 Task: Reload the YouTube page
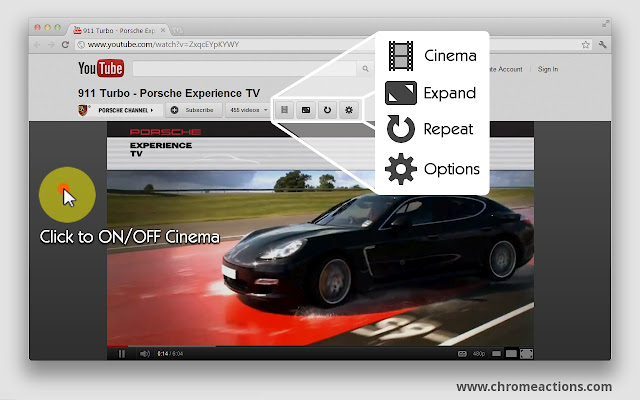[x=65, y=44]
